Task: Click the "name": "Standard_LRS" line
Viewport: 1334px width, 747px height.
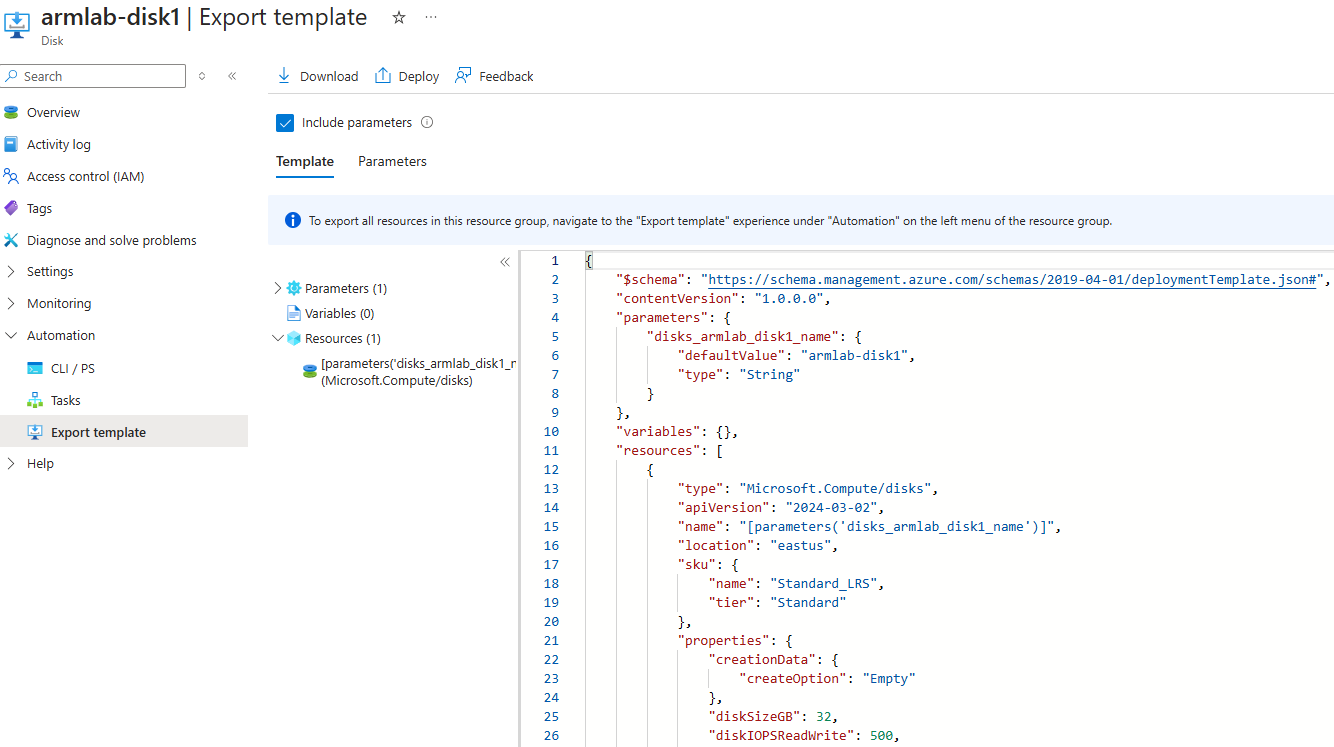Action: [x=797, y=583]
